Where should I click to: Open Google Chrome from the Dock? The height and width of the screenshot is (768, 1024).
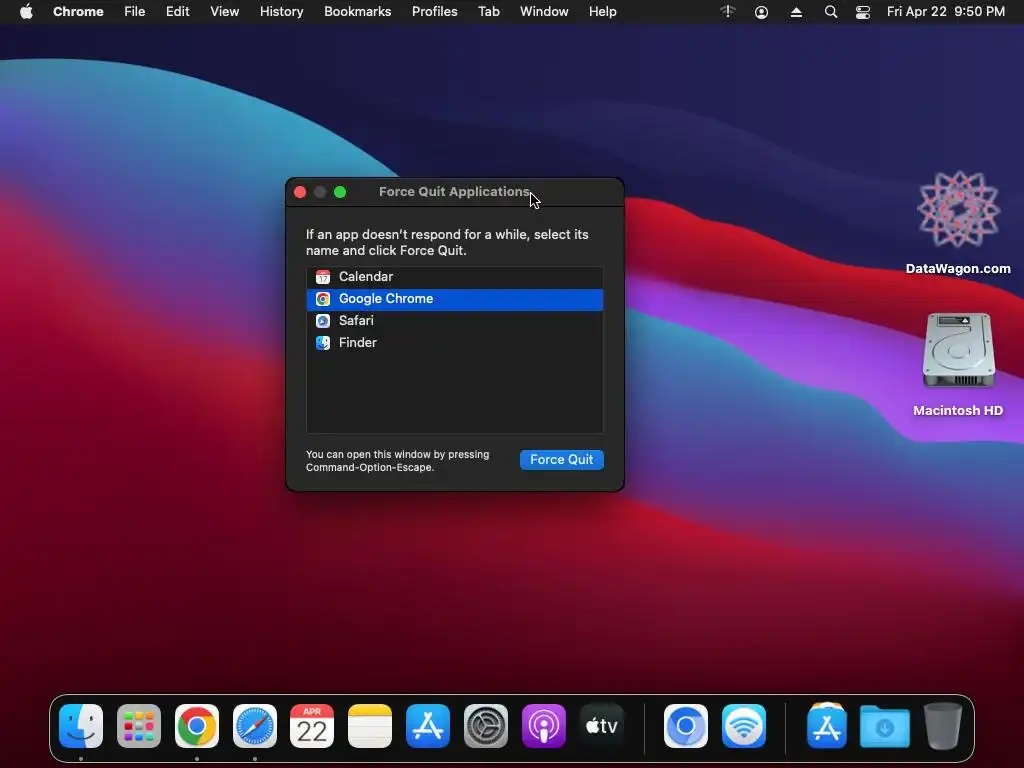197,726
